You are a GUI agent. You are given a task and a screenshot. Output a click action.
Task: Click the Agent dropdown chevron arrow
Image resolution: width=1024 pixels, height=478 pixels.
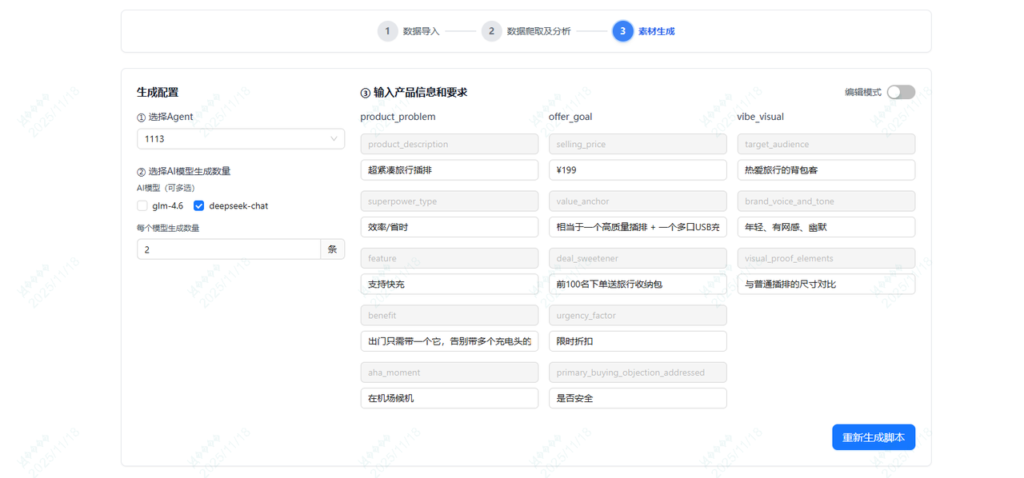coord(334,139)
